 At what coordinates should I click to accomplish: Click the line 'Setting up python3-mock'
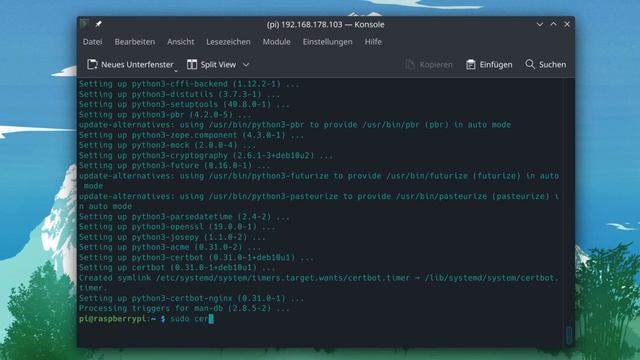(167, 145)
